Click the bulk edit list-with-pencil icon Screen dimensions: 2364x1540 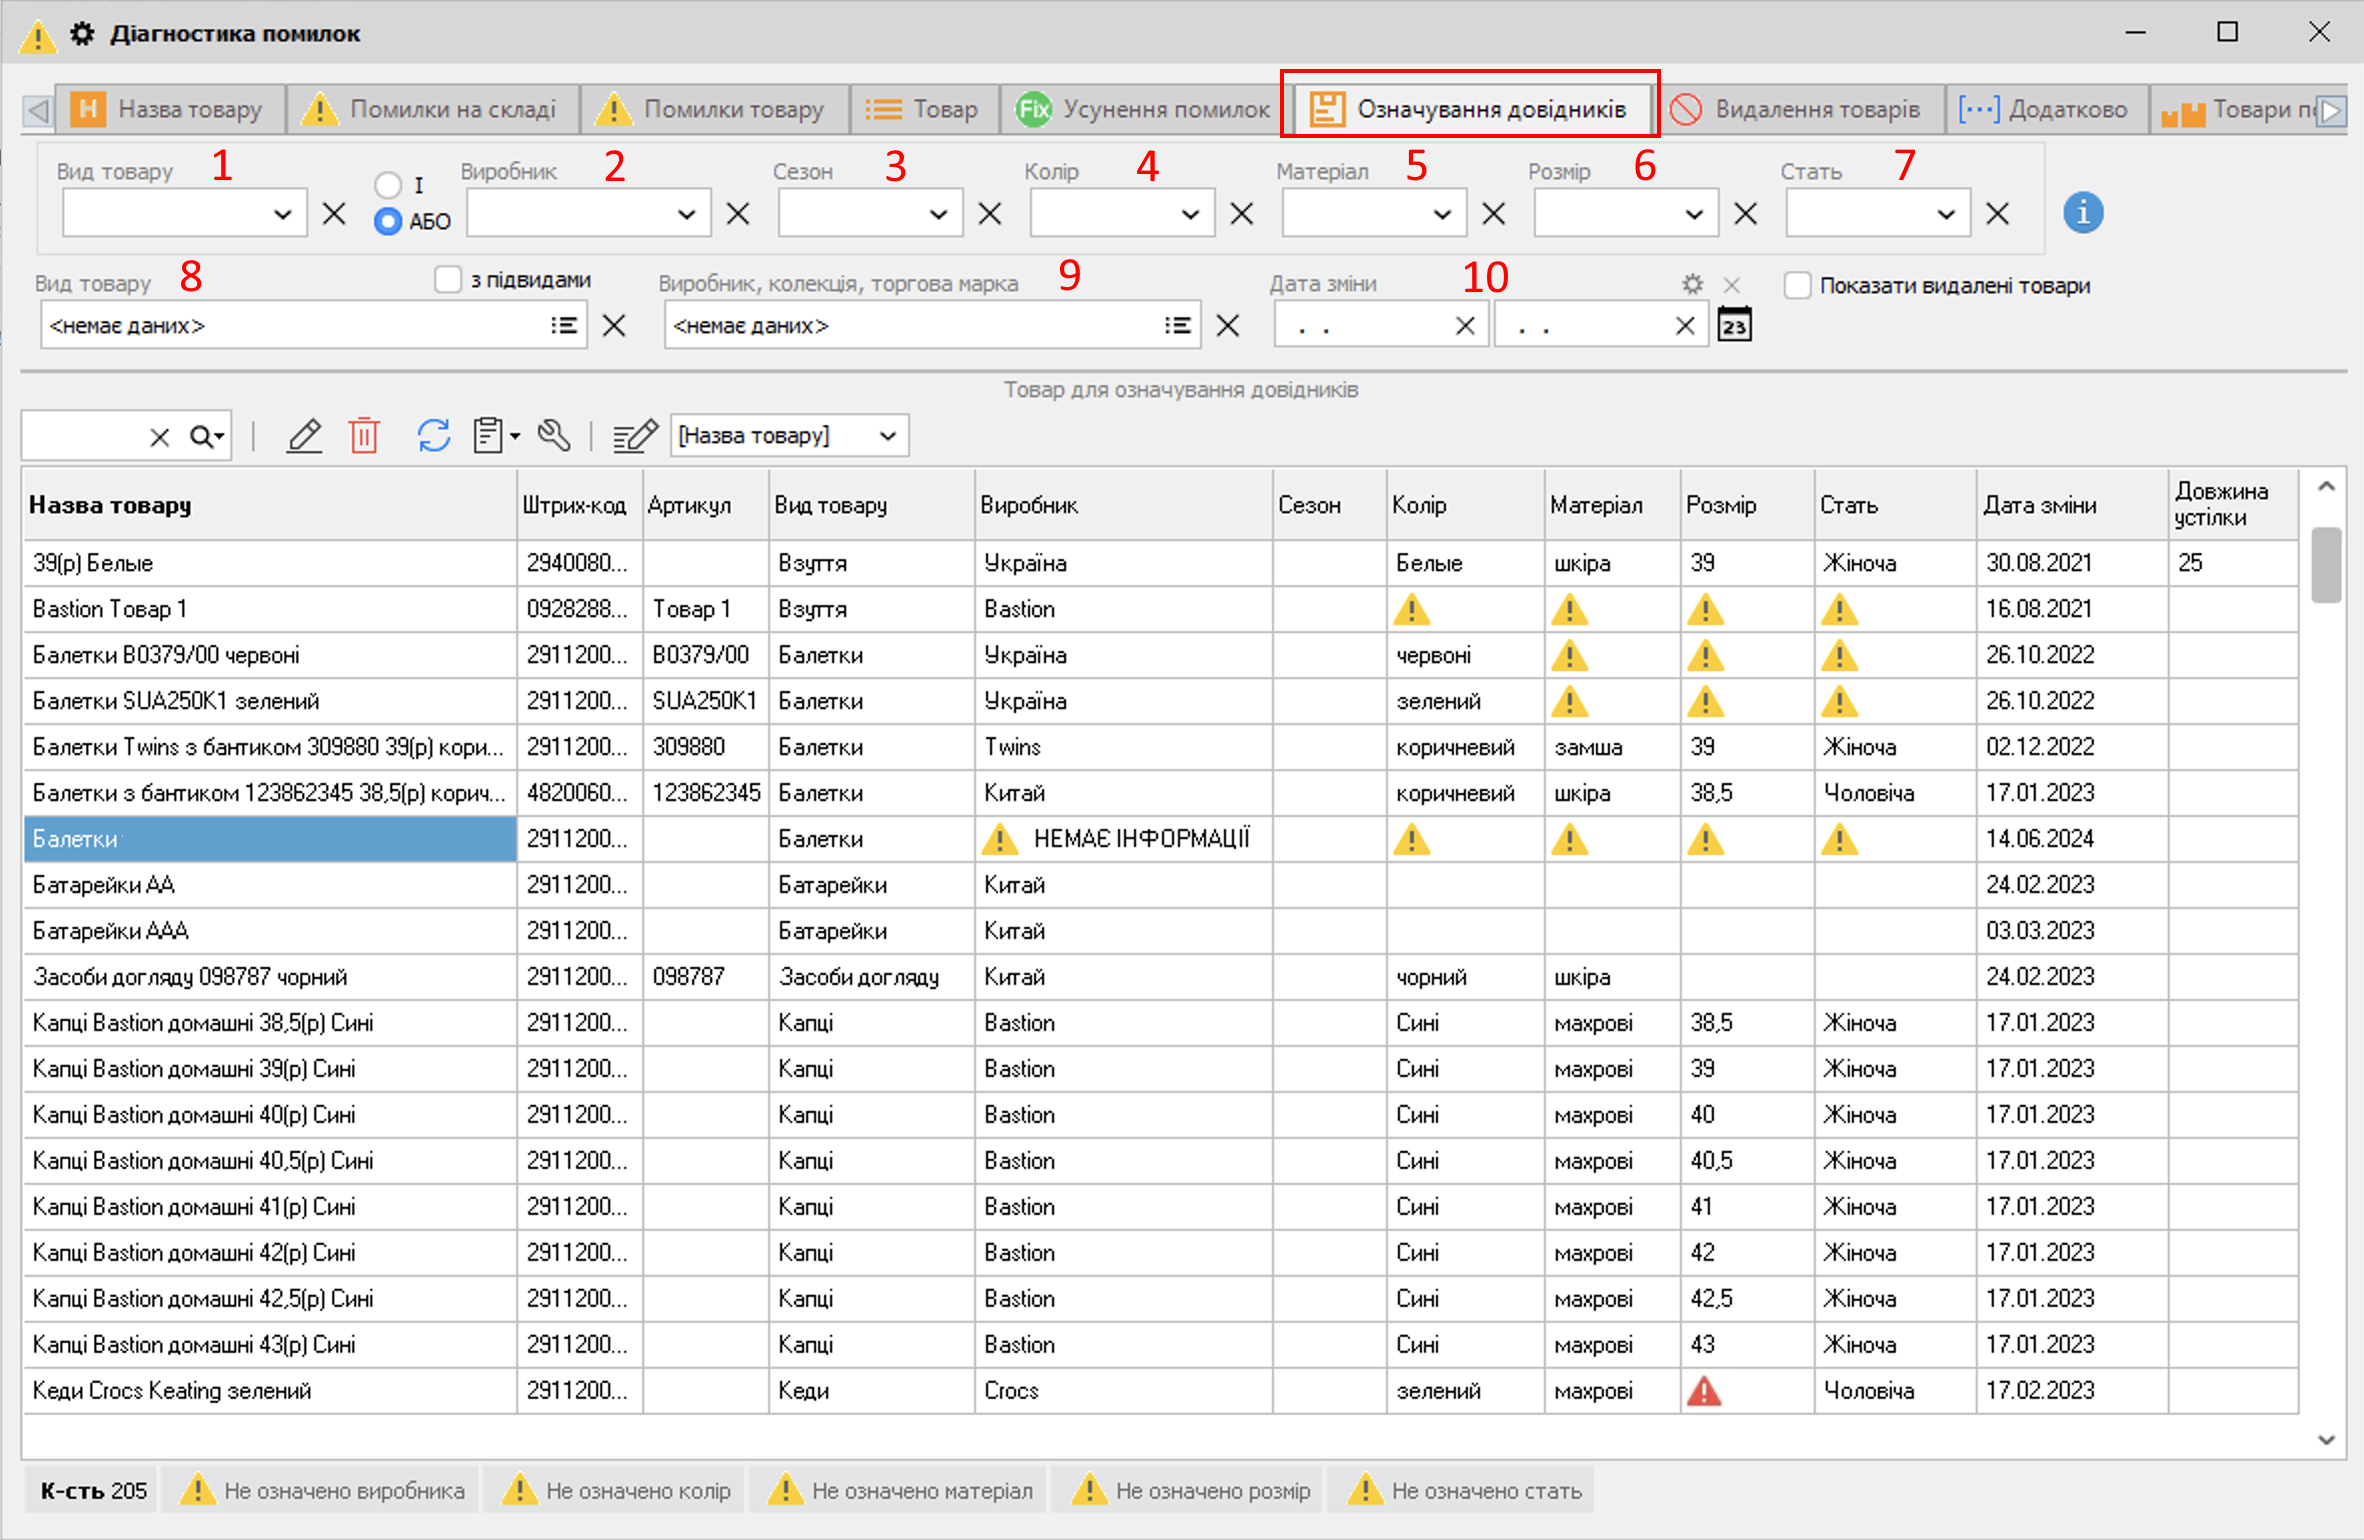point(635,436)
